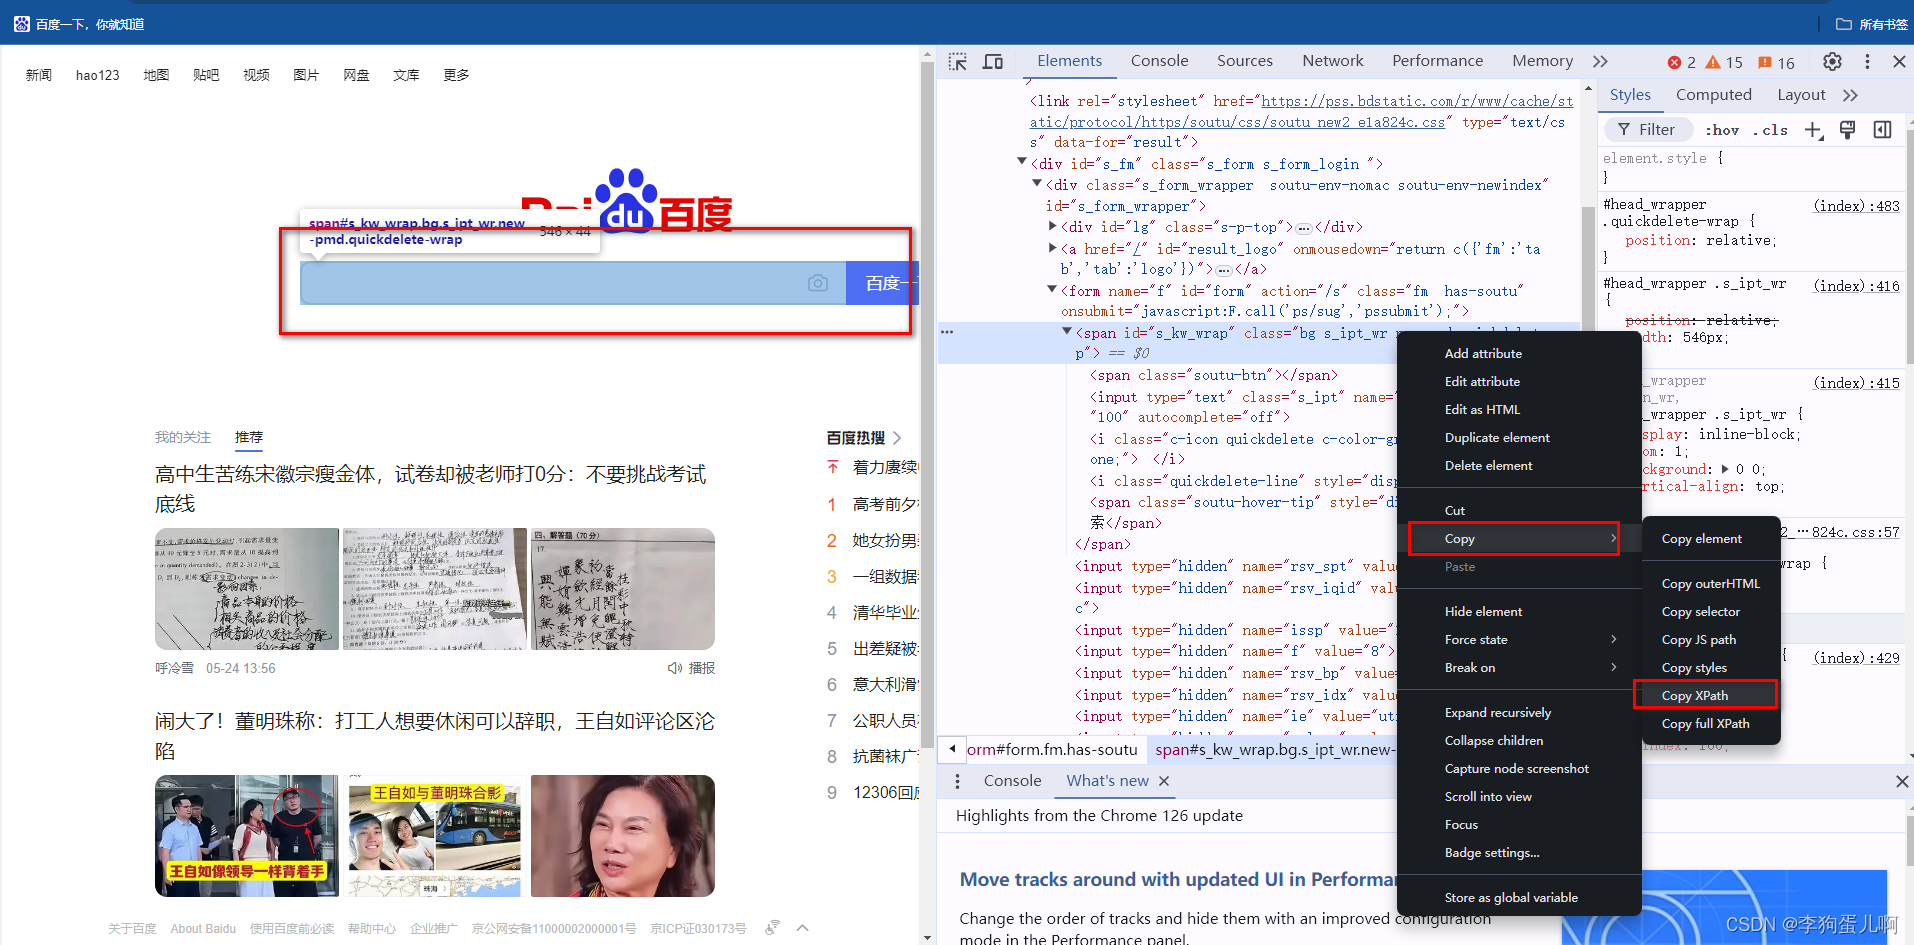Click the ellipsis beside selected span node
This screenshot has height=945, width=1914.
(947, 332)
